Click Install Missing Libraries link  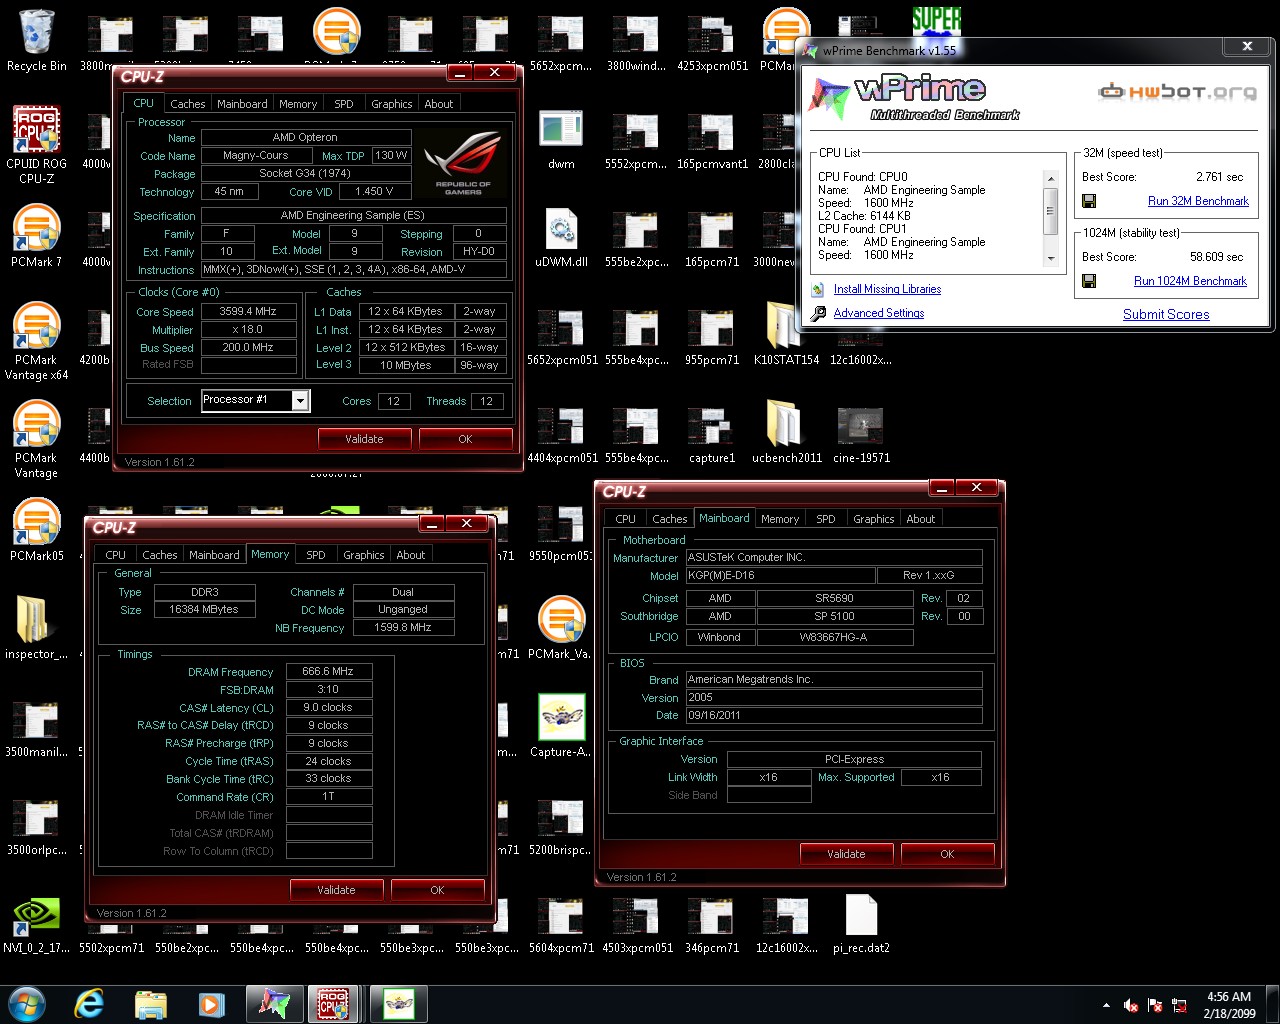coord(887,289)
